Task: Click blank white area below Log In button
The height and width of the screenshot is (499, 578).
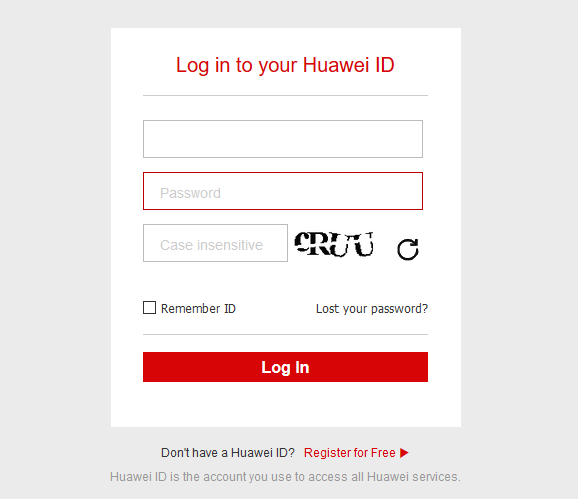Action: [285, 404]
